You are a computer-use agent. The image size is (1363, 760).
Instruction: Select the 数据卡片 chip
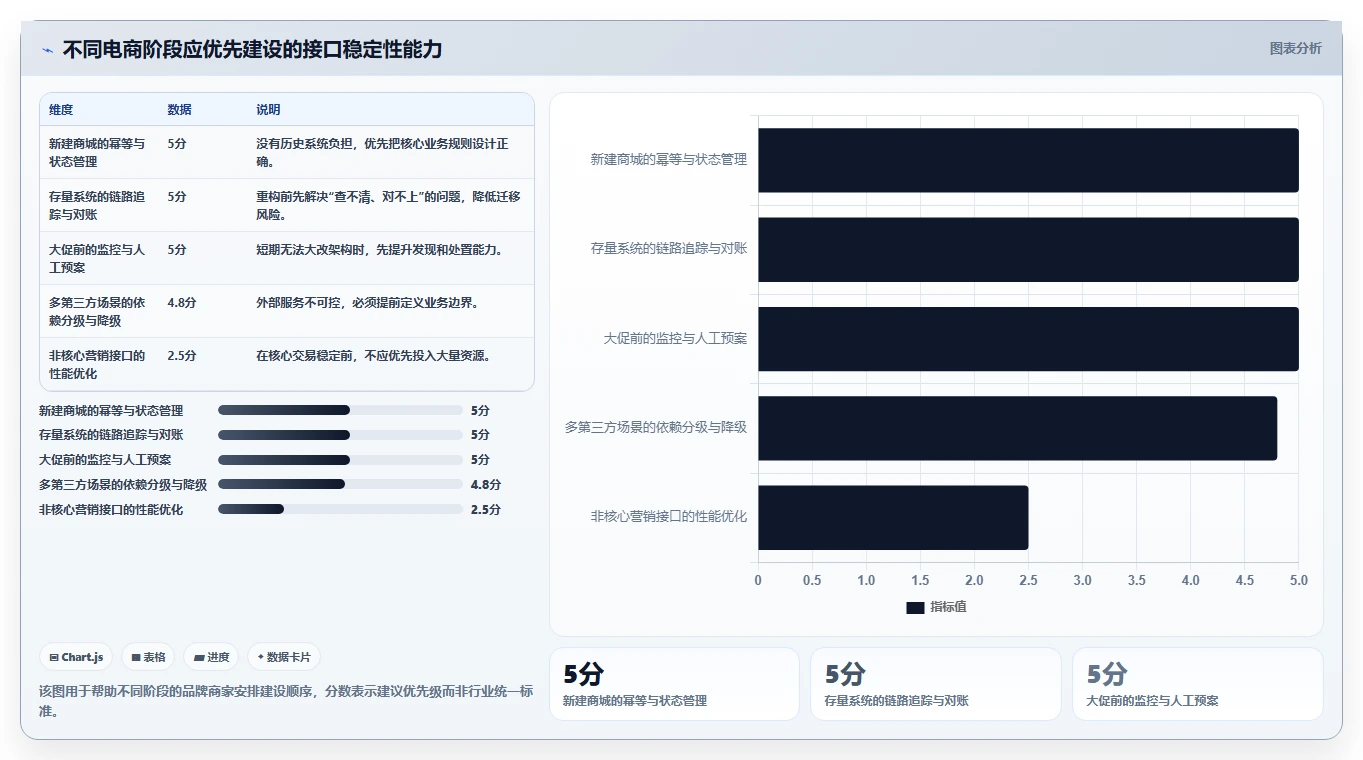[284, 657]
